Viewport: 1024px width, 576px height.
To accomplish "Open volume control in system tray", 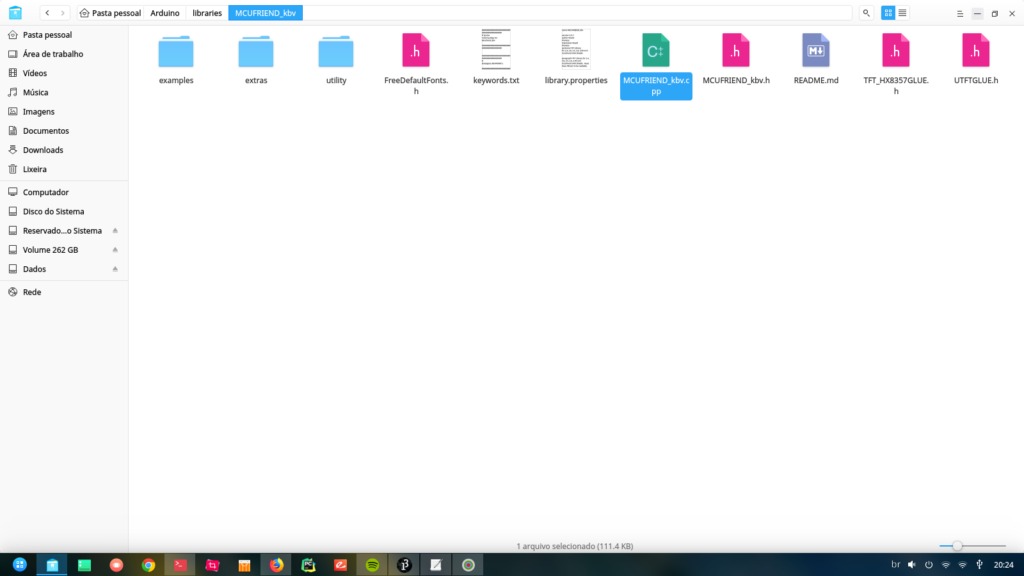I will pyautogui.click(x=912, y=565).
